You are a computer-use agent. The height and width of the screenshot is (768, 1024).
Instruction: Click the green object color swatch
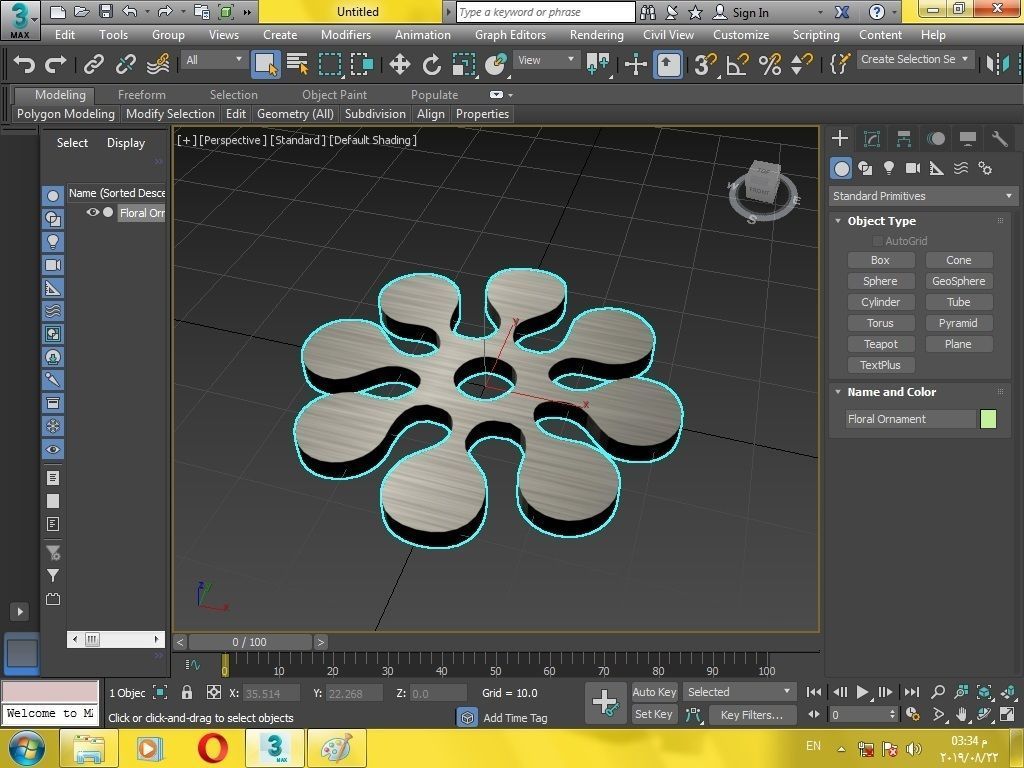click(x=988, y=419)
